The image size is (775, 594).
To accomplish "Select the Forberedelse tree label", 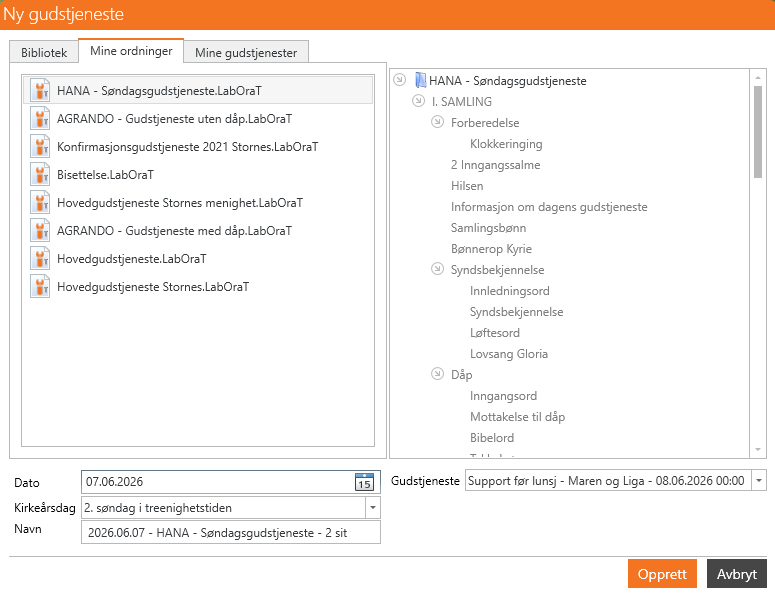I will tap(485, 123).
